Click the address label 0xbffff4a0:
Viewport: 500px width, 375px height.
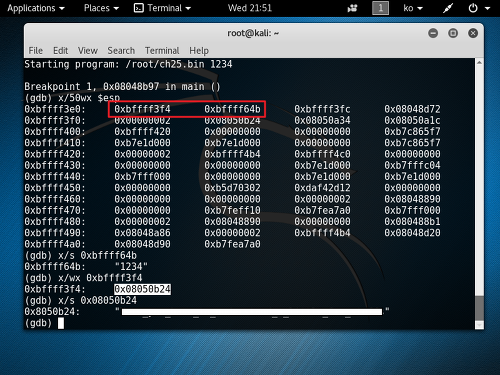click(x=55, y=244)
